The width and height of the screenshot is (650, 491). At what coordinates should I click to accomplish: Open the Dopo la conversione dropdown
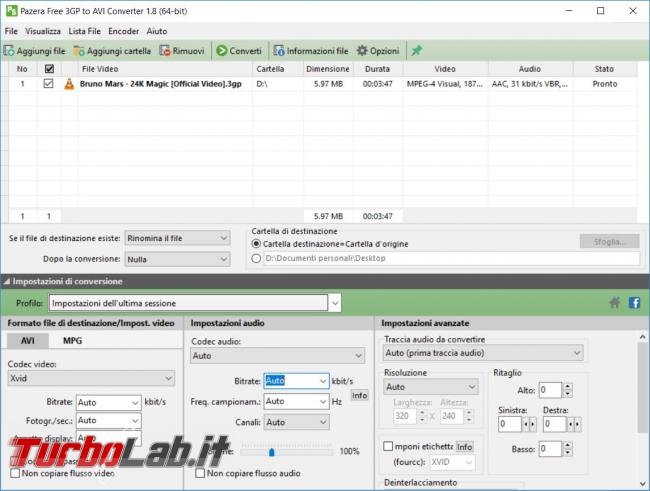point(177,259)
